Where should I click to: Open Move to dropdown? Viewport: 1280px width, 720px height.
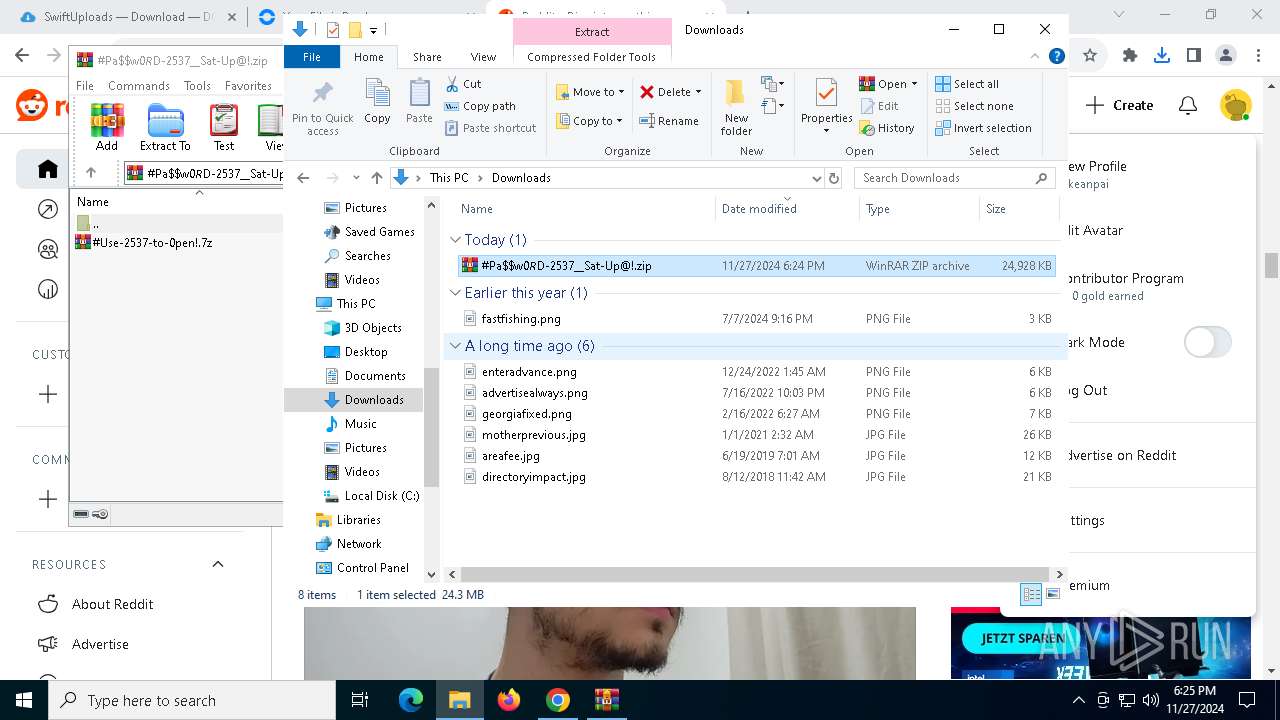coord(590,92)
